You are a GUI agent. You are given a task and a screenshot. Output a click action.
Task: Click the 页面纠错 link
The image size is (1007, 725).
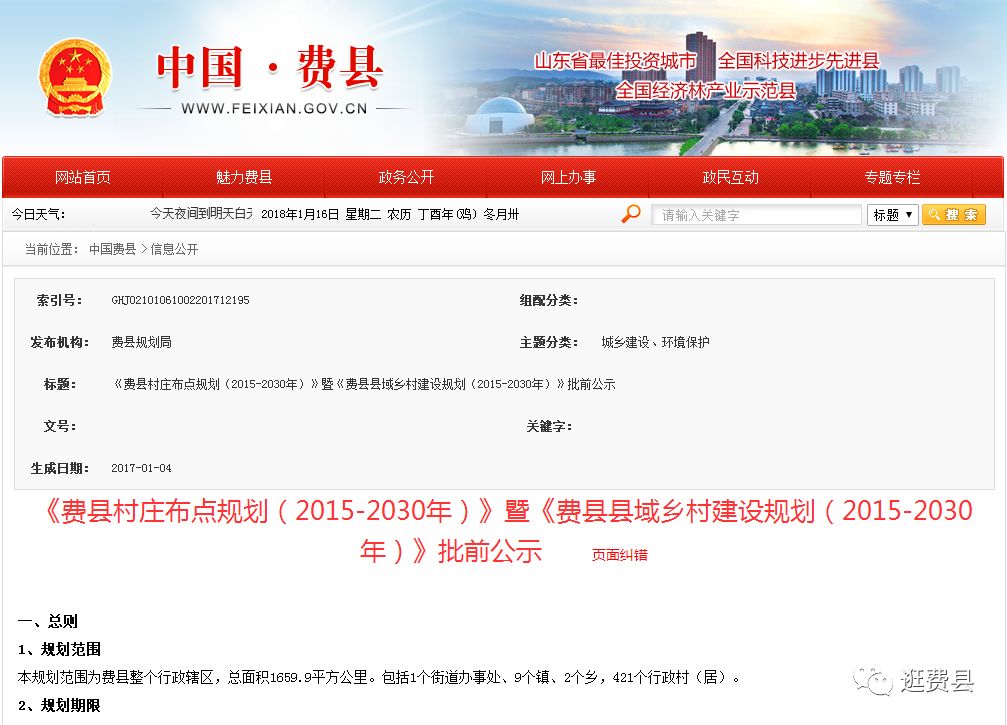620,555
